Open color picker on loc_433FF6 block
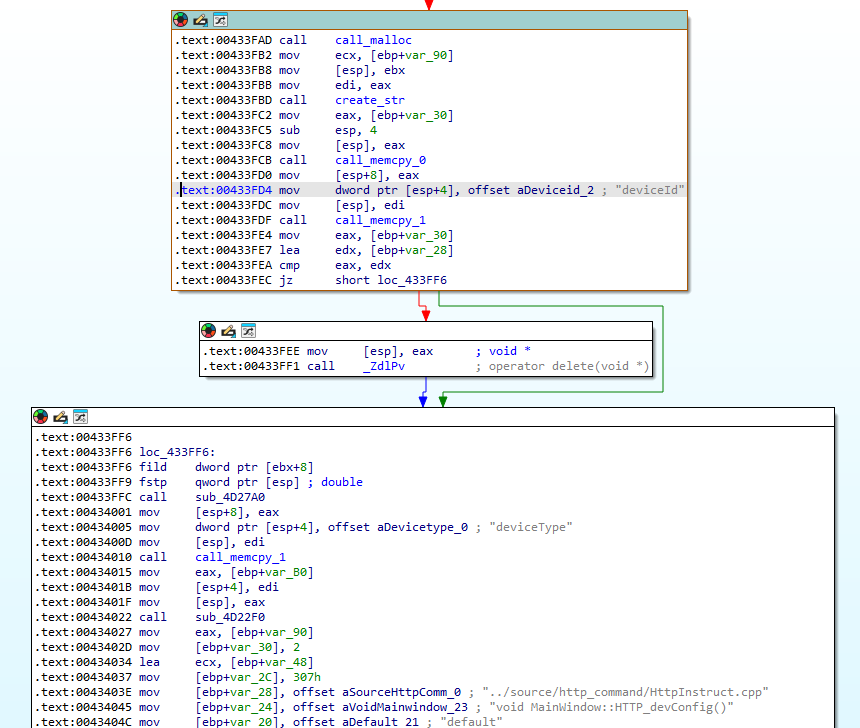The image size is (860, 728). (41, 417)
